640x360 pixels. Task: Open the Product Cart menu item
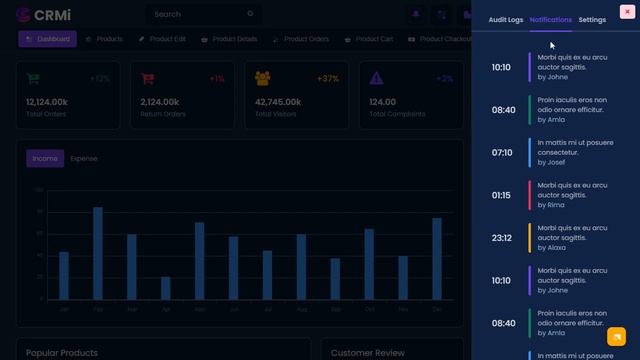pyautogui.click(x=369, y=39)
